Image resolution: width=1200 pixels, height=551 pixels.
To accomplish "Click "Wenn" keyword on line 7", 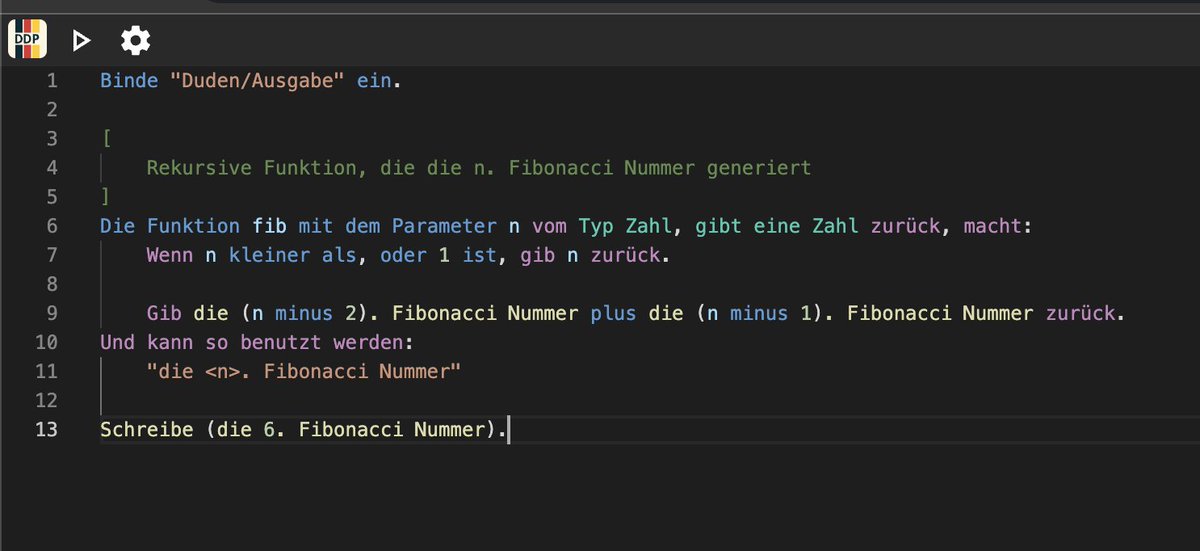I will [x=170, y=255].
